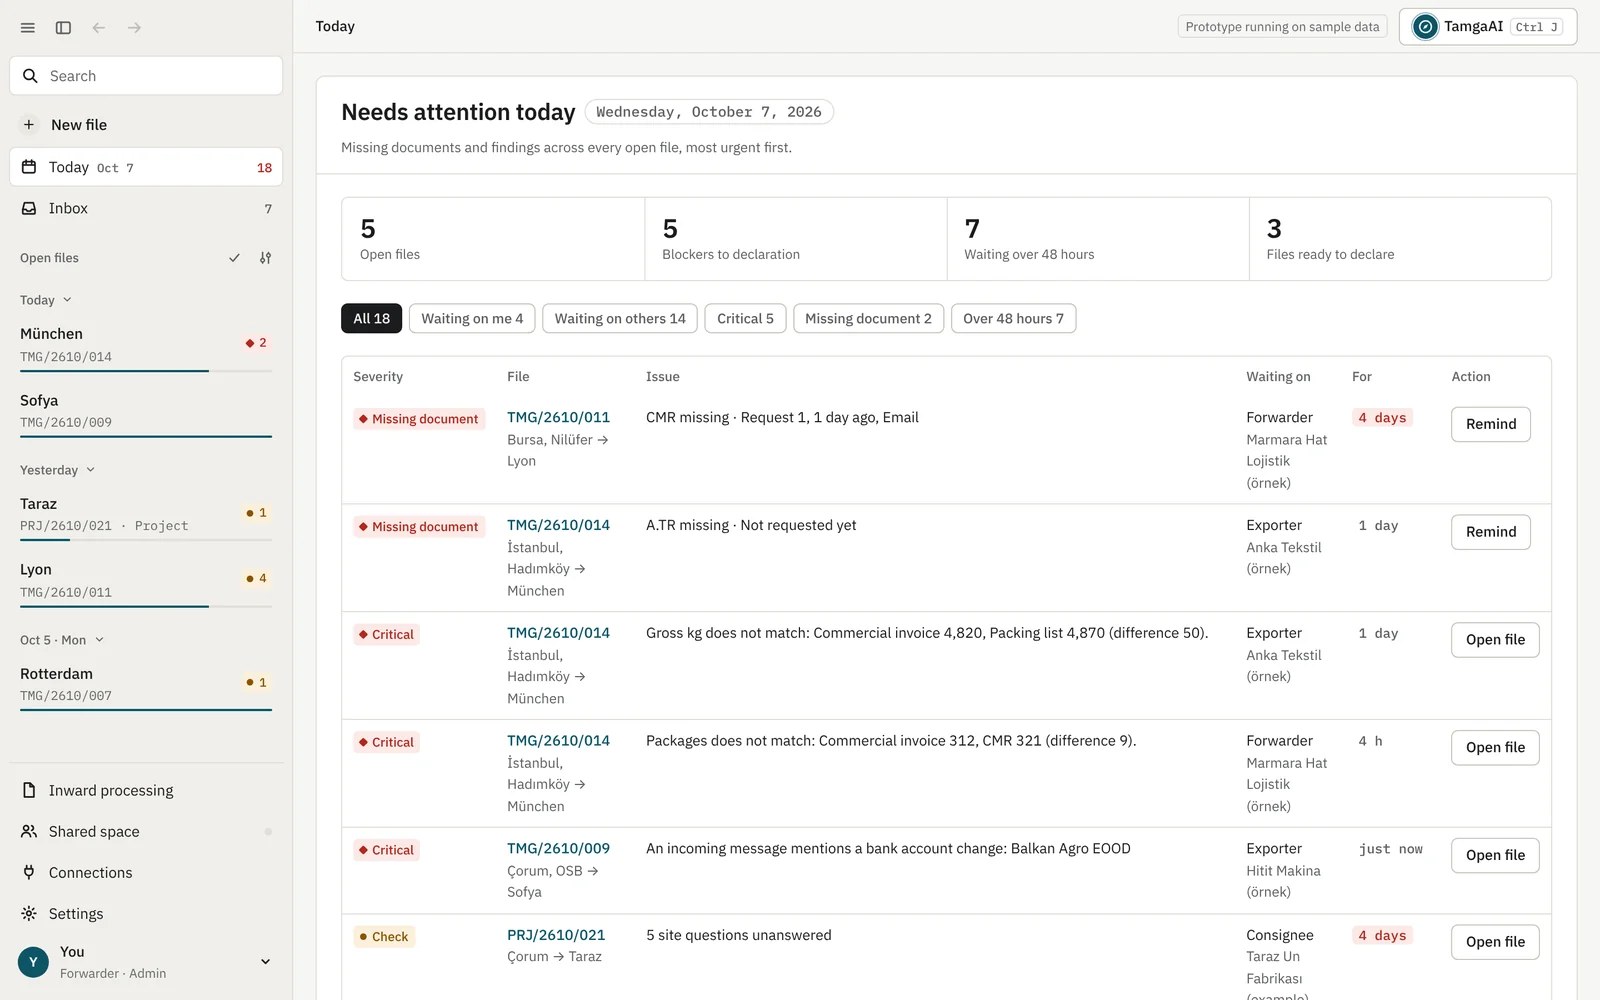Open the TMG/2610/011 link in CMR row
The height and width of the screenshot is (1000, 1600).
(558, 417)
